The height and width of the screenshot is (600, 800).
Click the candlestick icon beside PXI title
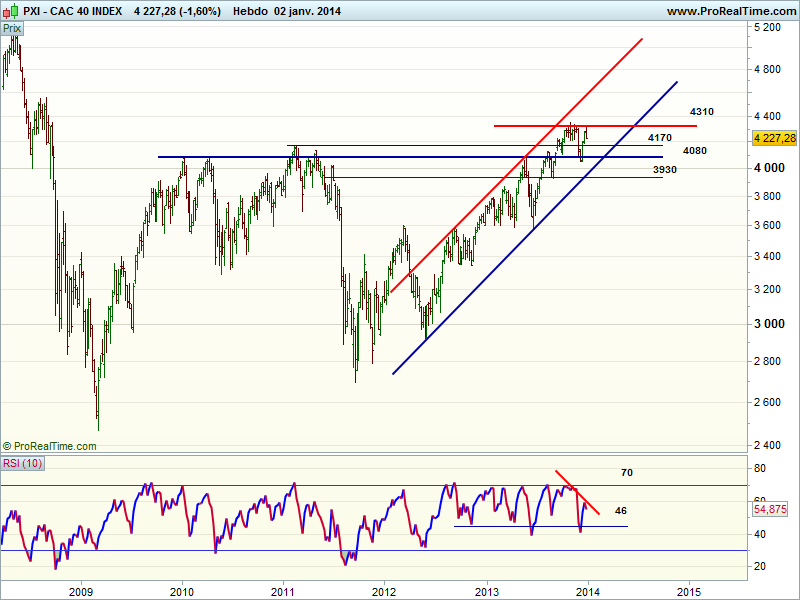[9, 11]
